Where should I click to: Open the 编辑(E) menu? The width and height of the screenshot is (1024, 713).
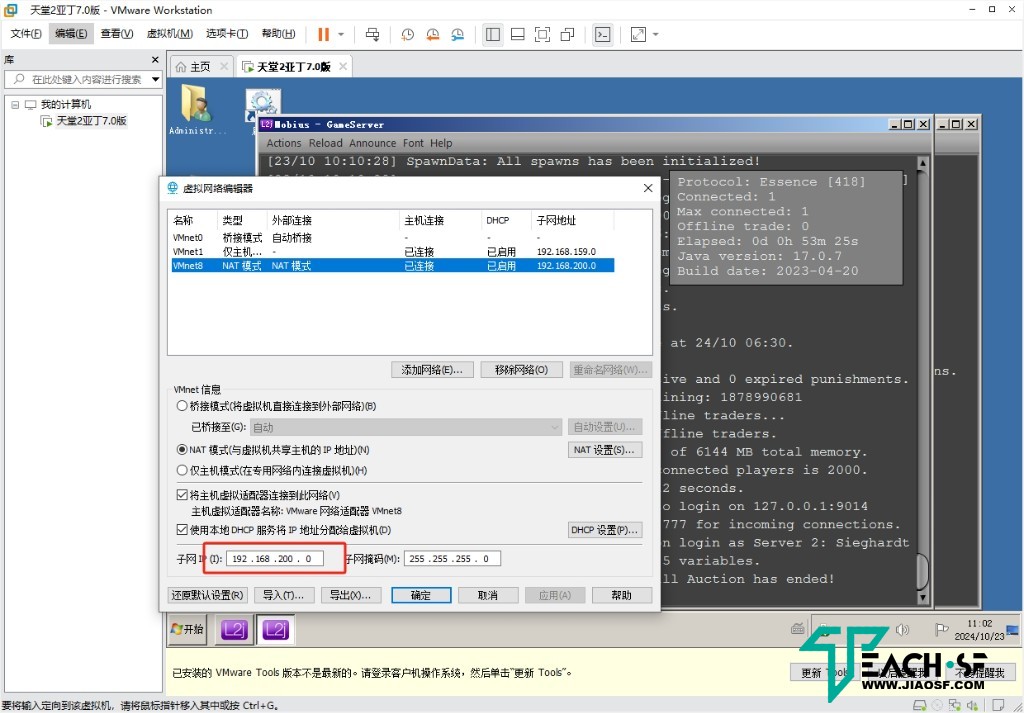coord(71,34)
